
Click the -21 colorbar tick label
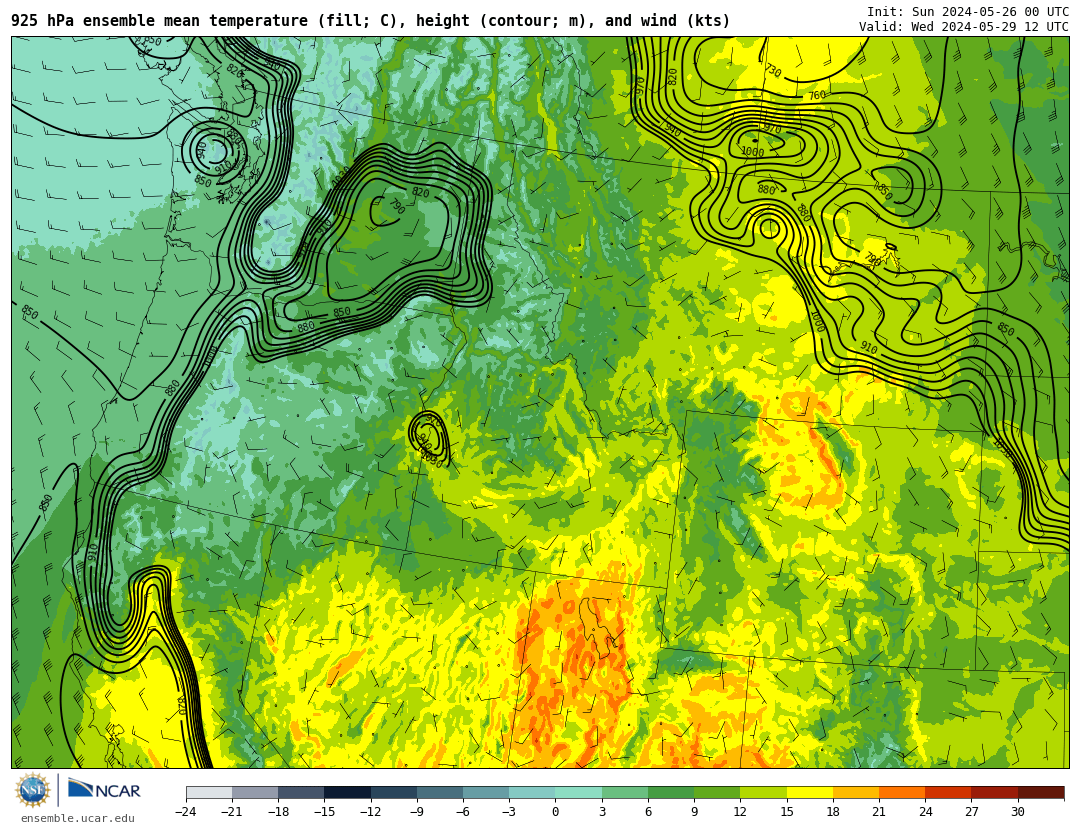tap(232, 812)
